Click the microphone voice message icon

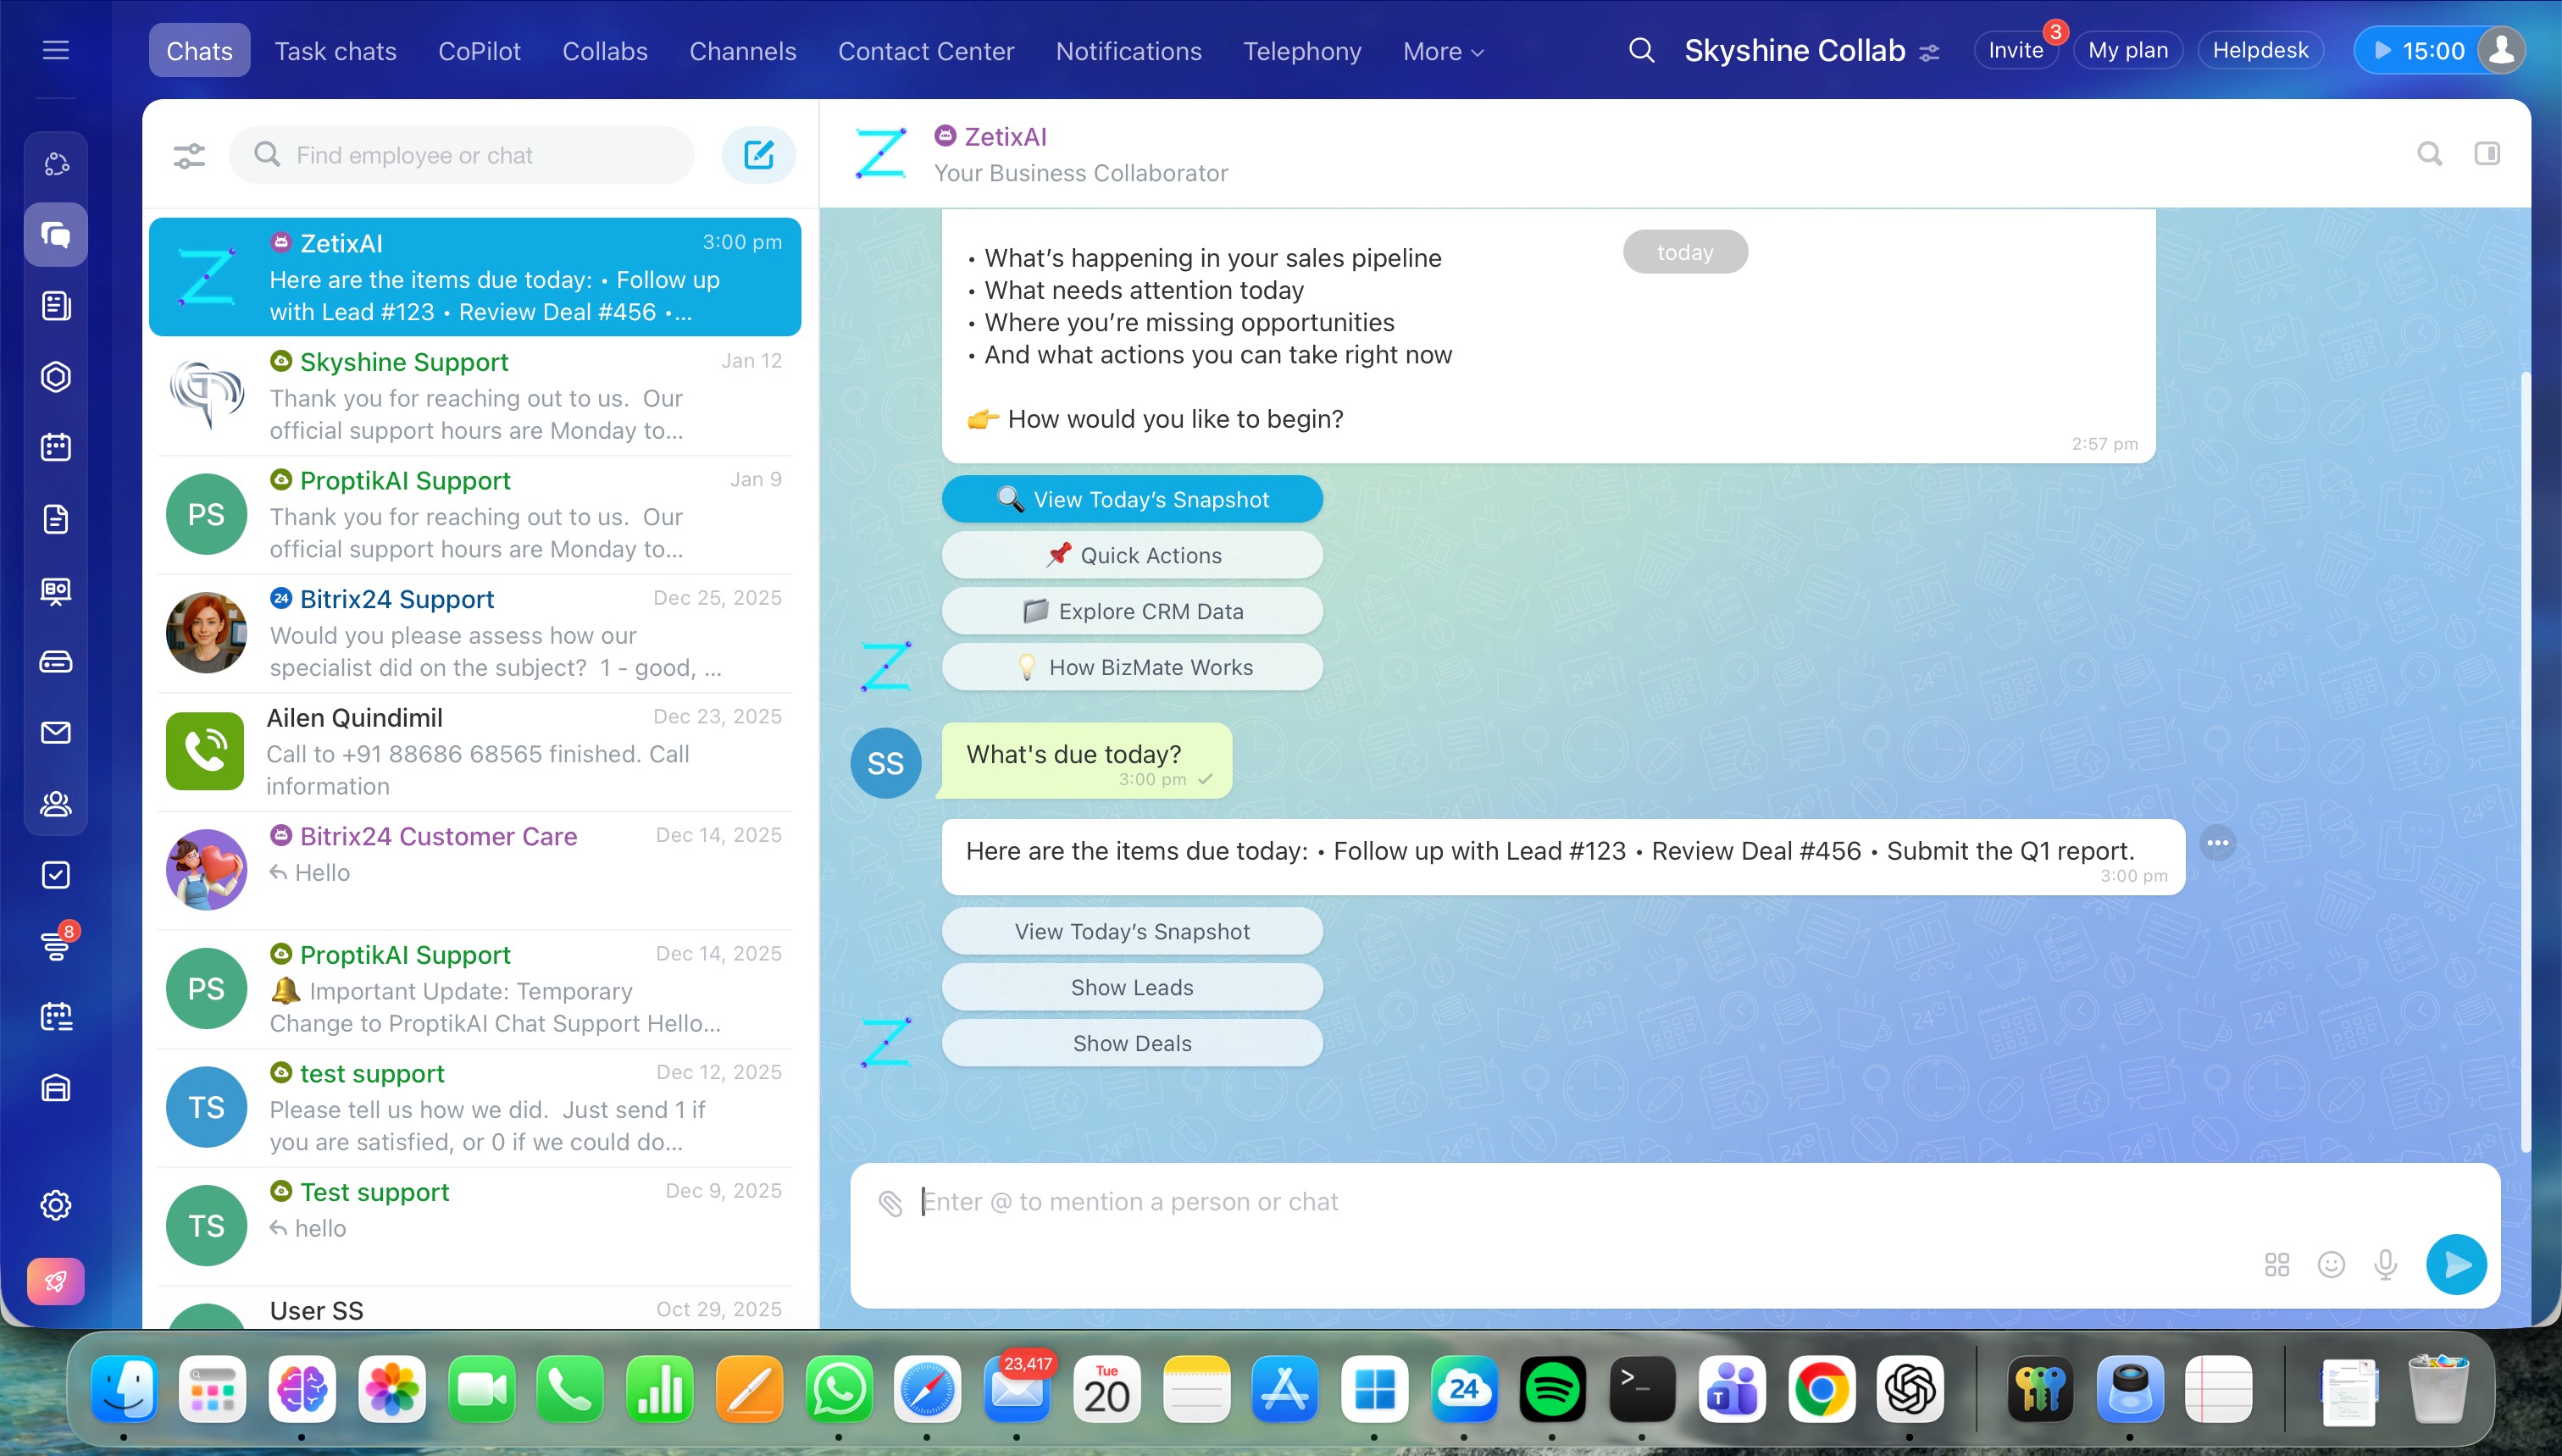tap(2385, 1265)
